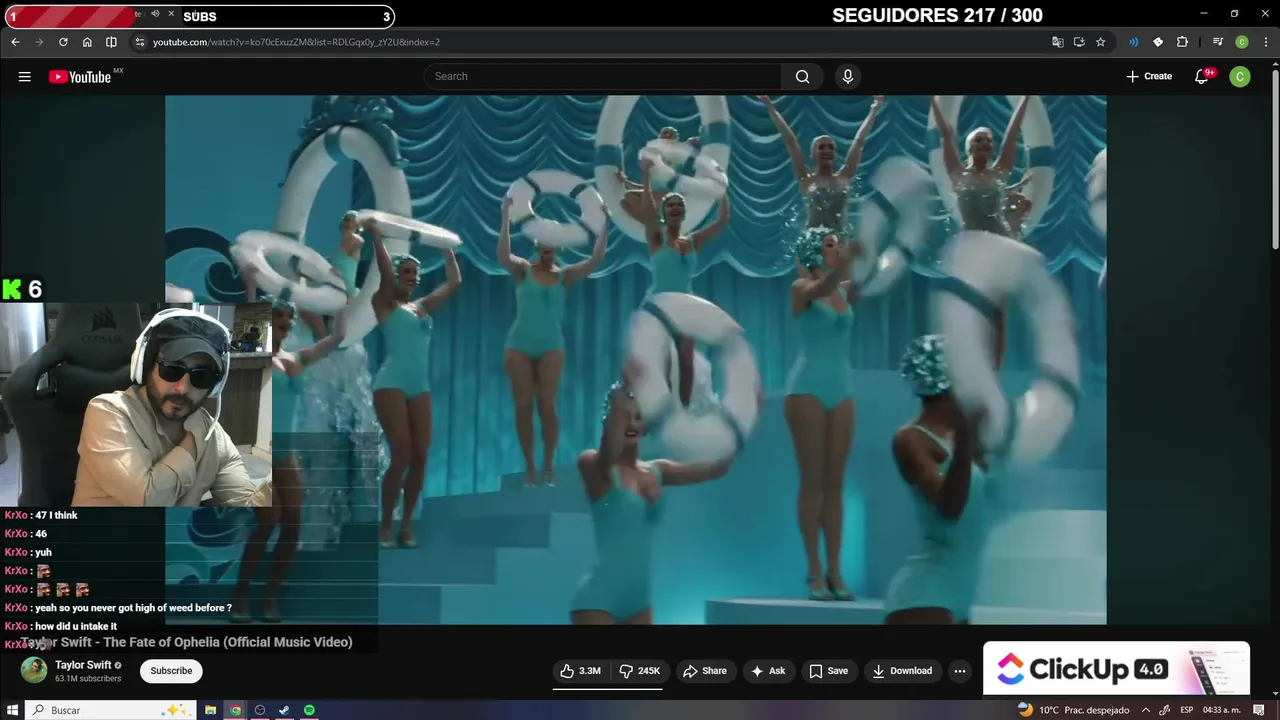Mute the tab via speaker icon
This screenshot has width=1280, height=720.
pos(155,14)
